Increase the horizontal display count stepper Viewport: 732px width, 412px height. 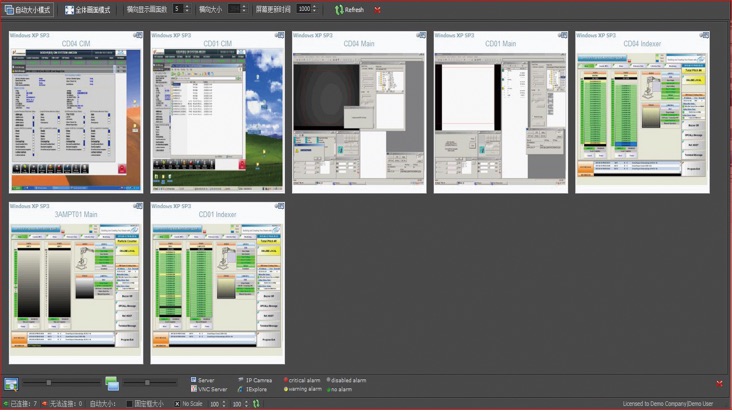(x=187, y=7)
